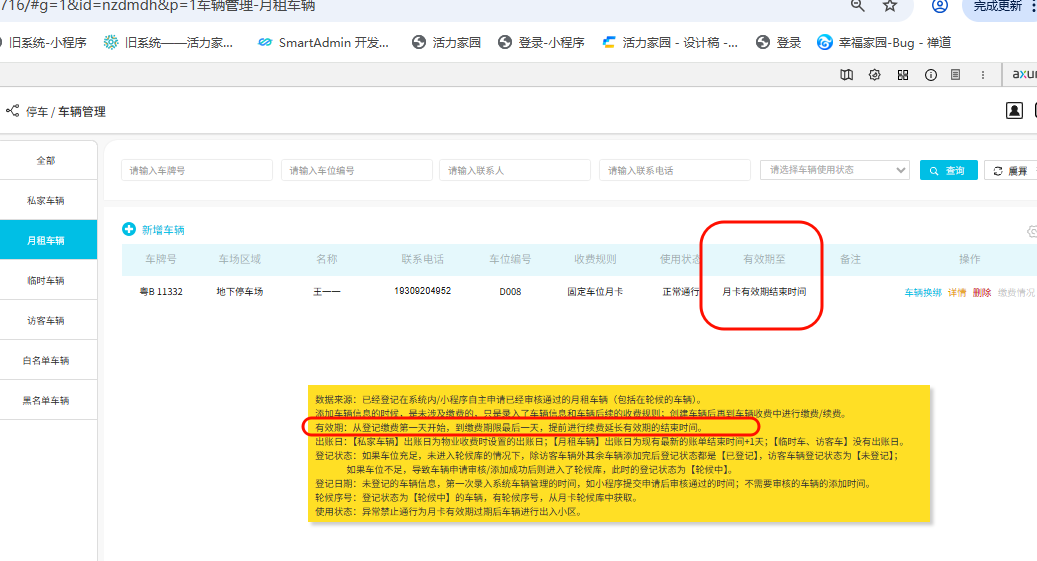Select the 临时车辆 category tab
The width and height of the screenshot is (1037, 561).
click(x=46, y=280)
